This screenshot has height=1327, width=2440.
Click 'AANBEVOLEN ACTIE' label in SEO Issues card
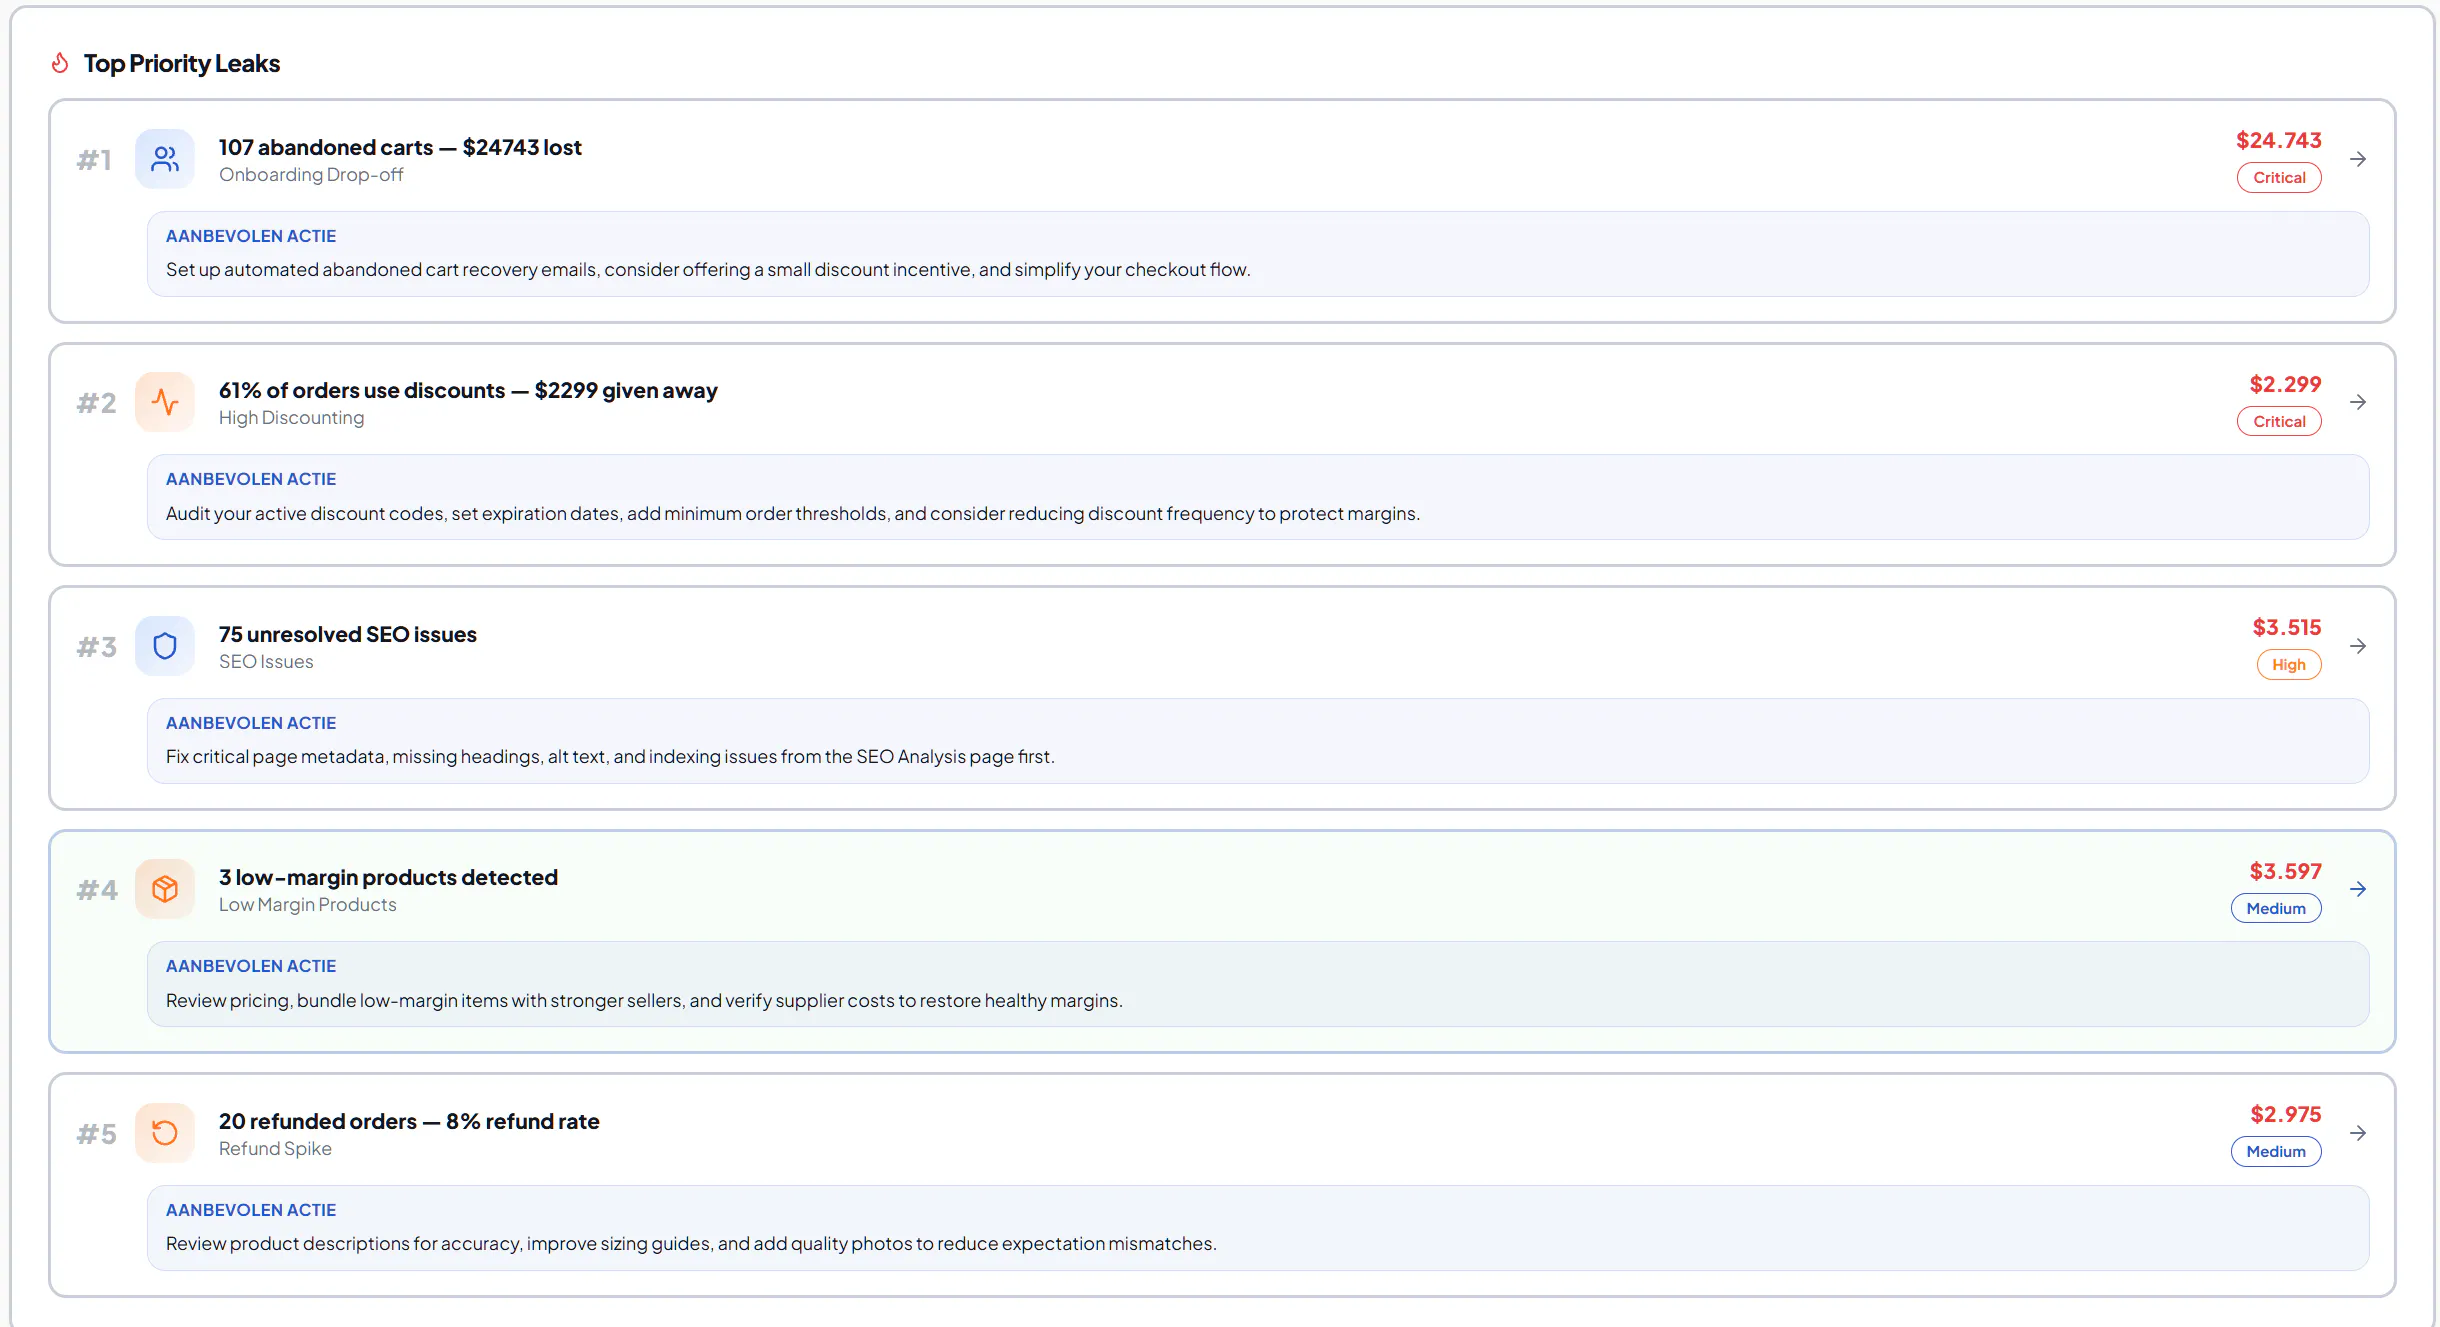tap(251, 723)
